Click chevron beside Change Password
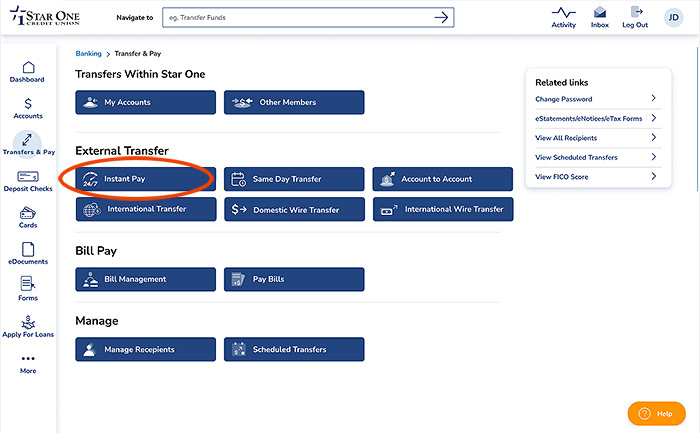700x433 pixels. coord(654,98)
